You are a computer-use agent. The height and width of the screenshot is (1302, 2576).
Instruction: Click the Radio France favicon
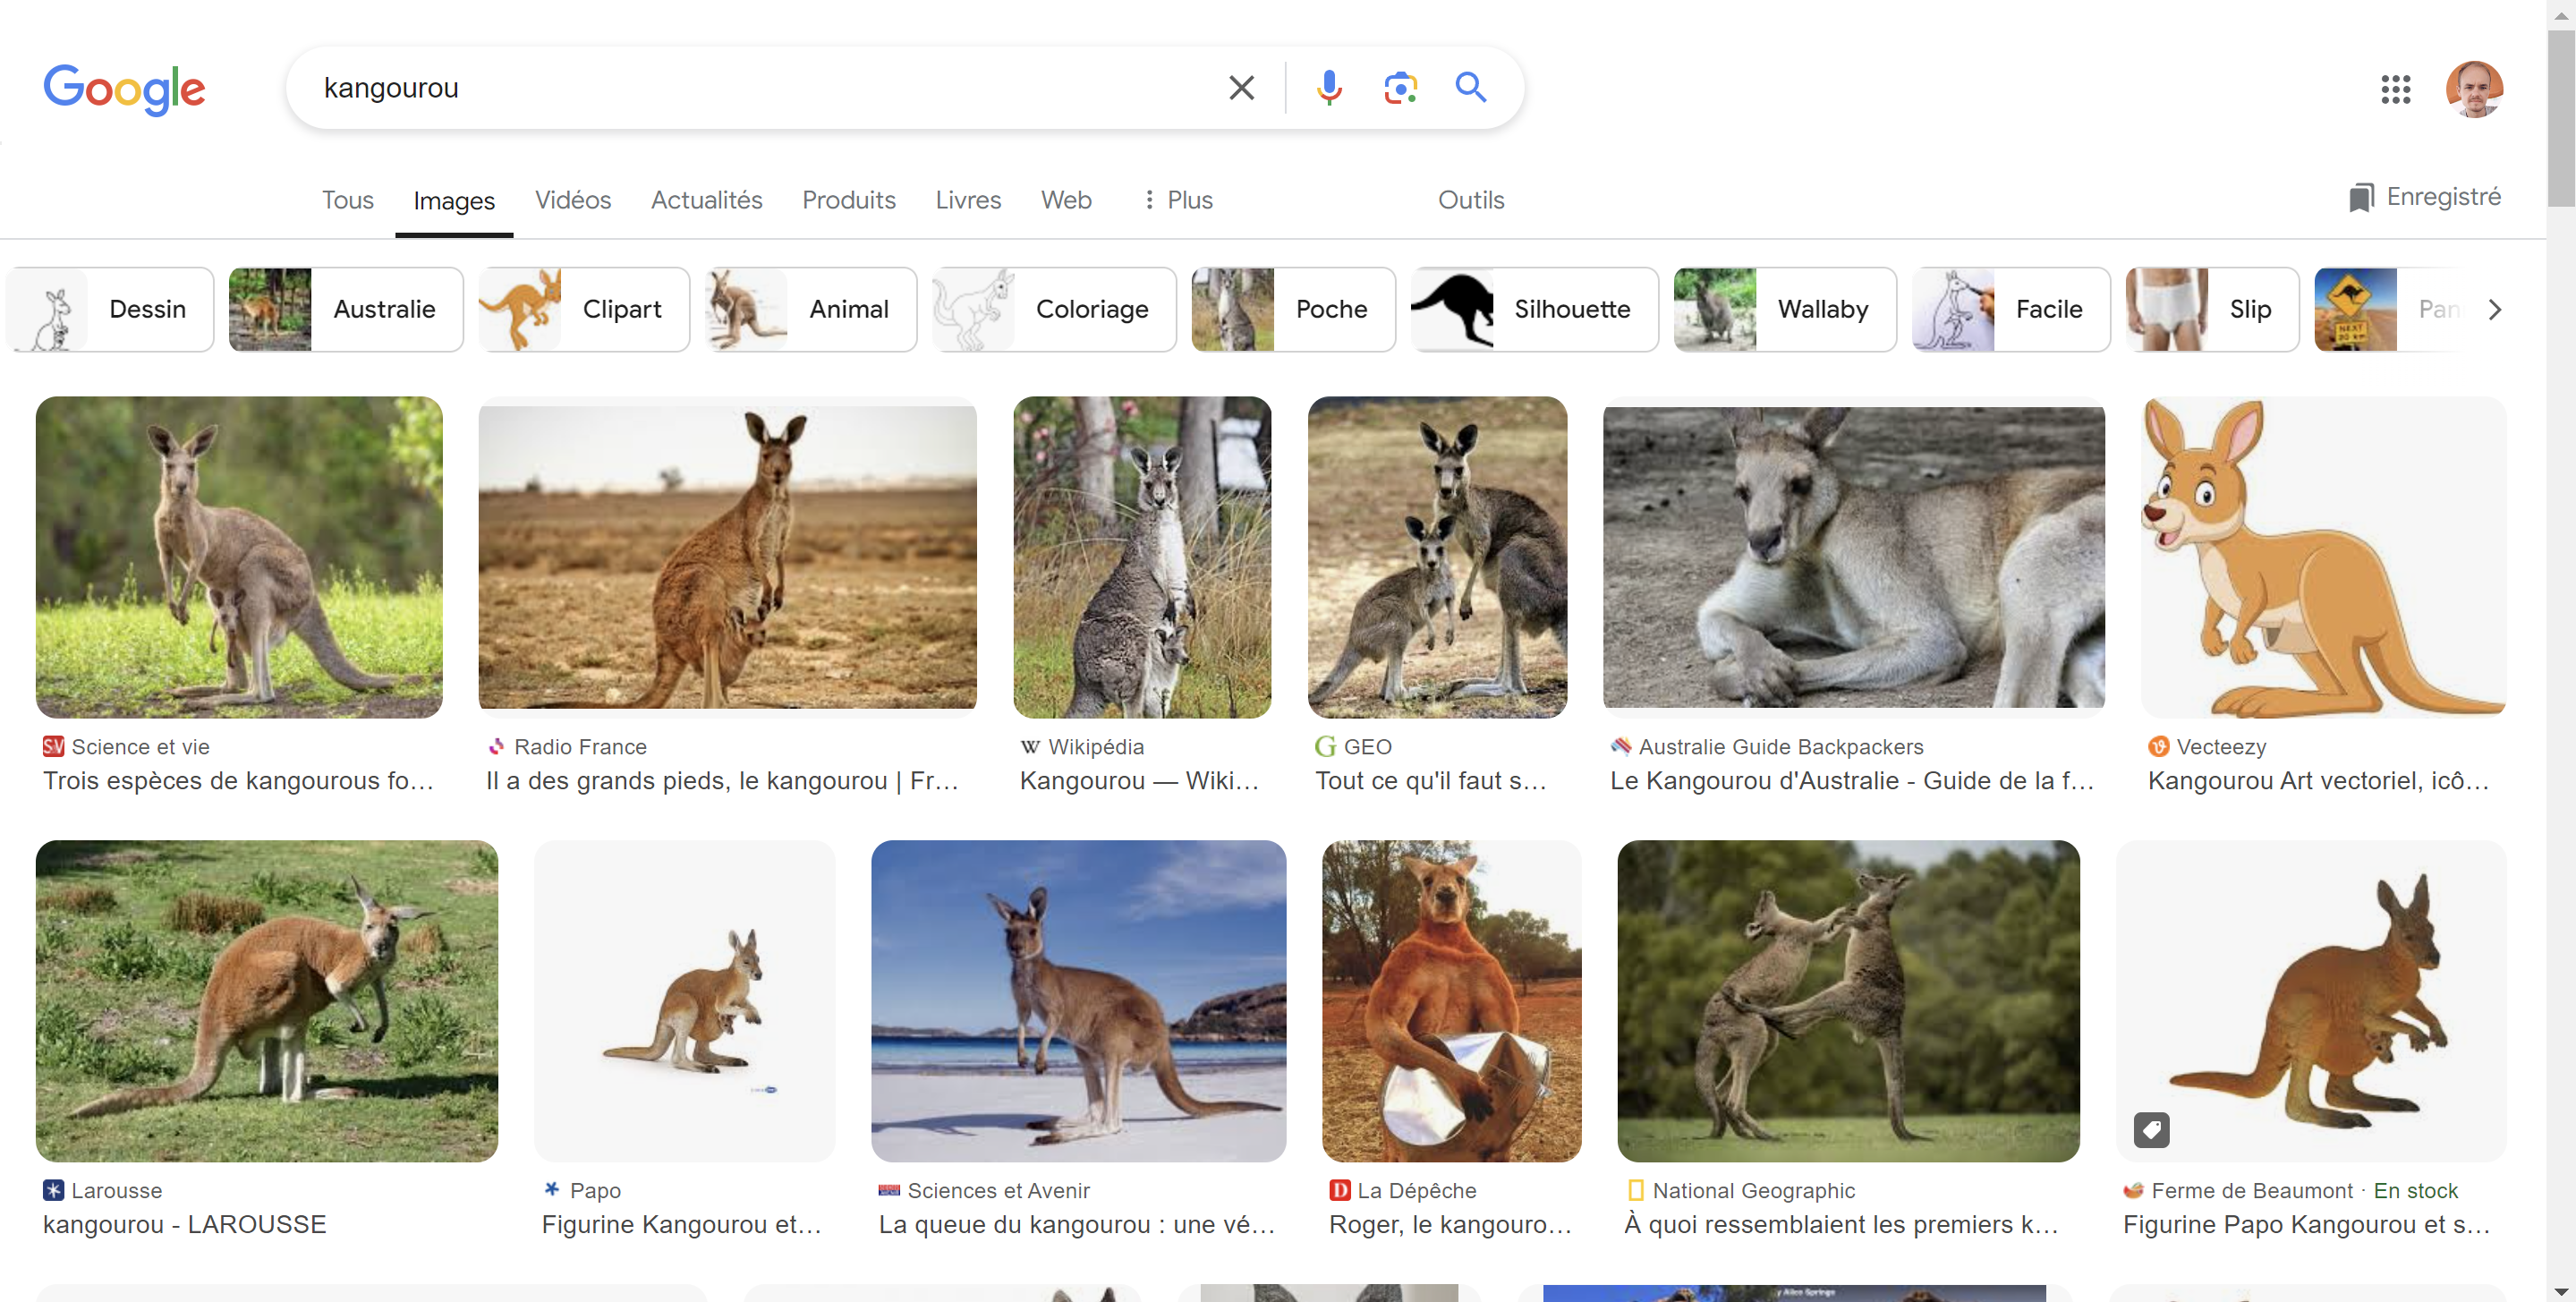click(496, 746)
